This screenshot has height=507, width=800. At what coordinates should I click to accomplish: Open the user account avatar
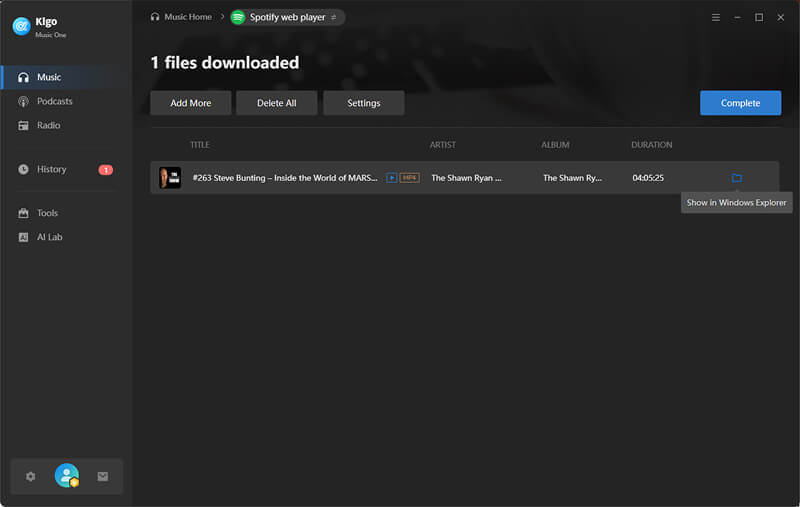(x=67, y=475)
